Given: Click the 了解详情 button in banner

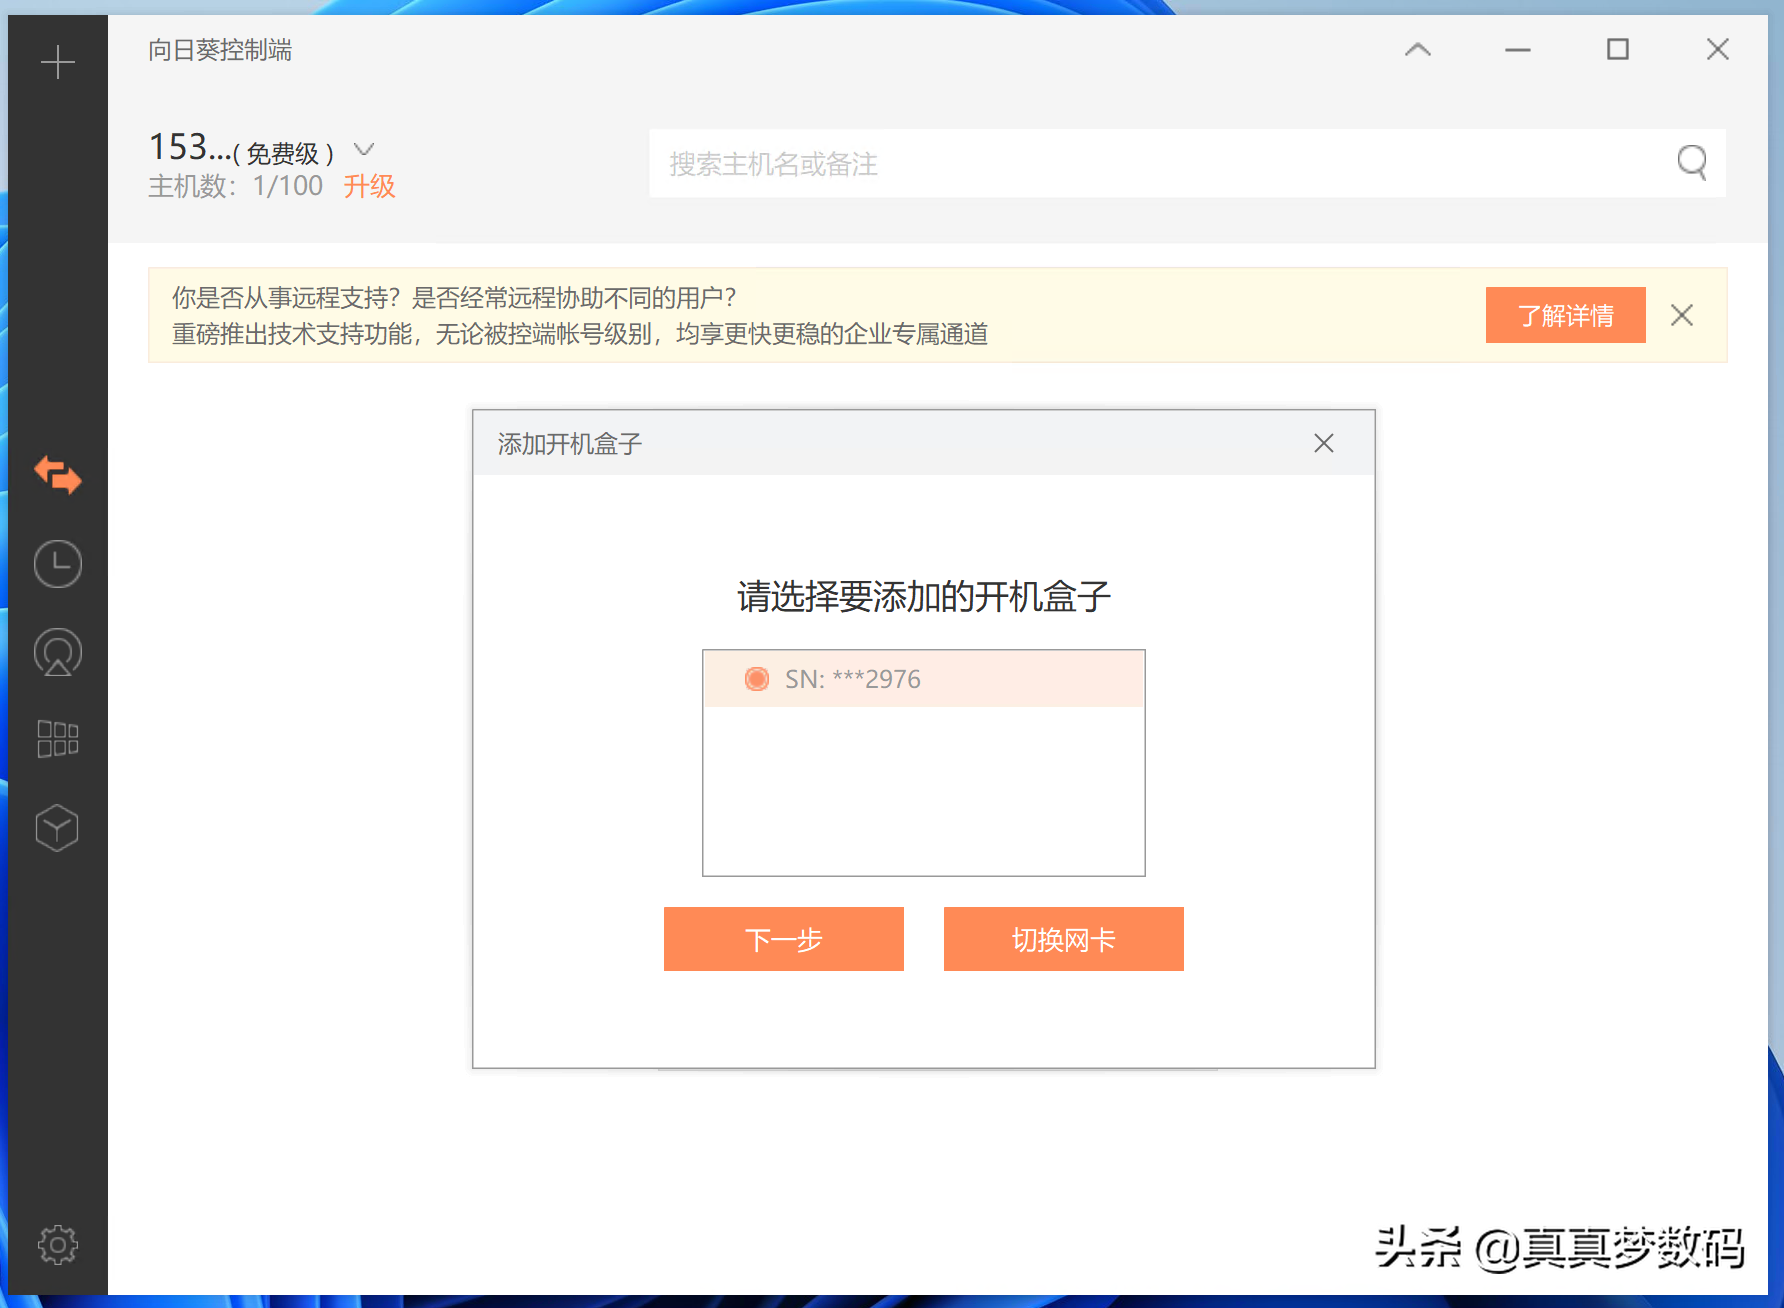Looking at the screenshot, I should pyautogui.click(x=1565, y=315).
